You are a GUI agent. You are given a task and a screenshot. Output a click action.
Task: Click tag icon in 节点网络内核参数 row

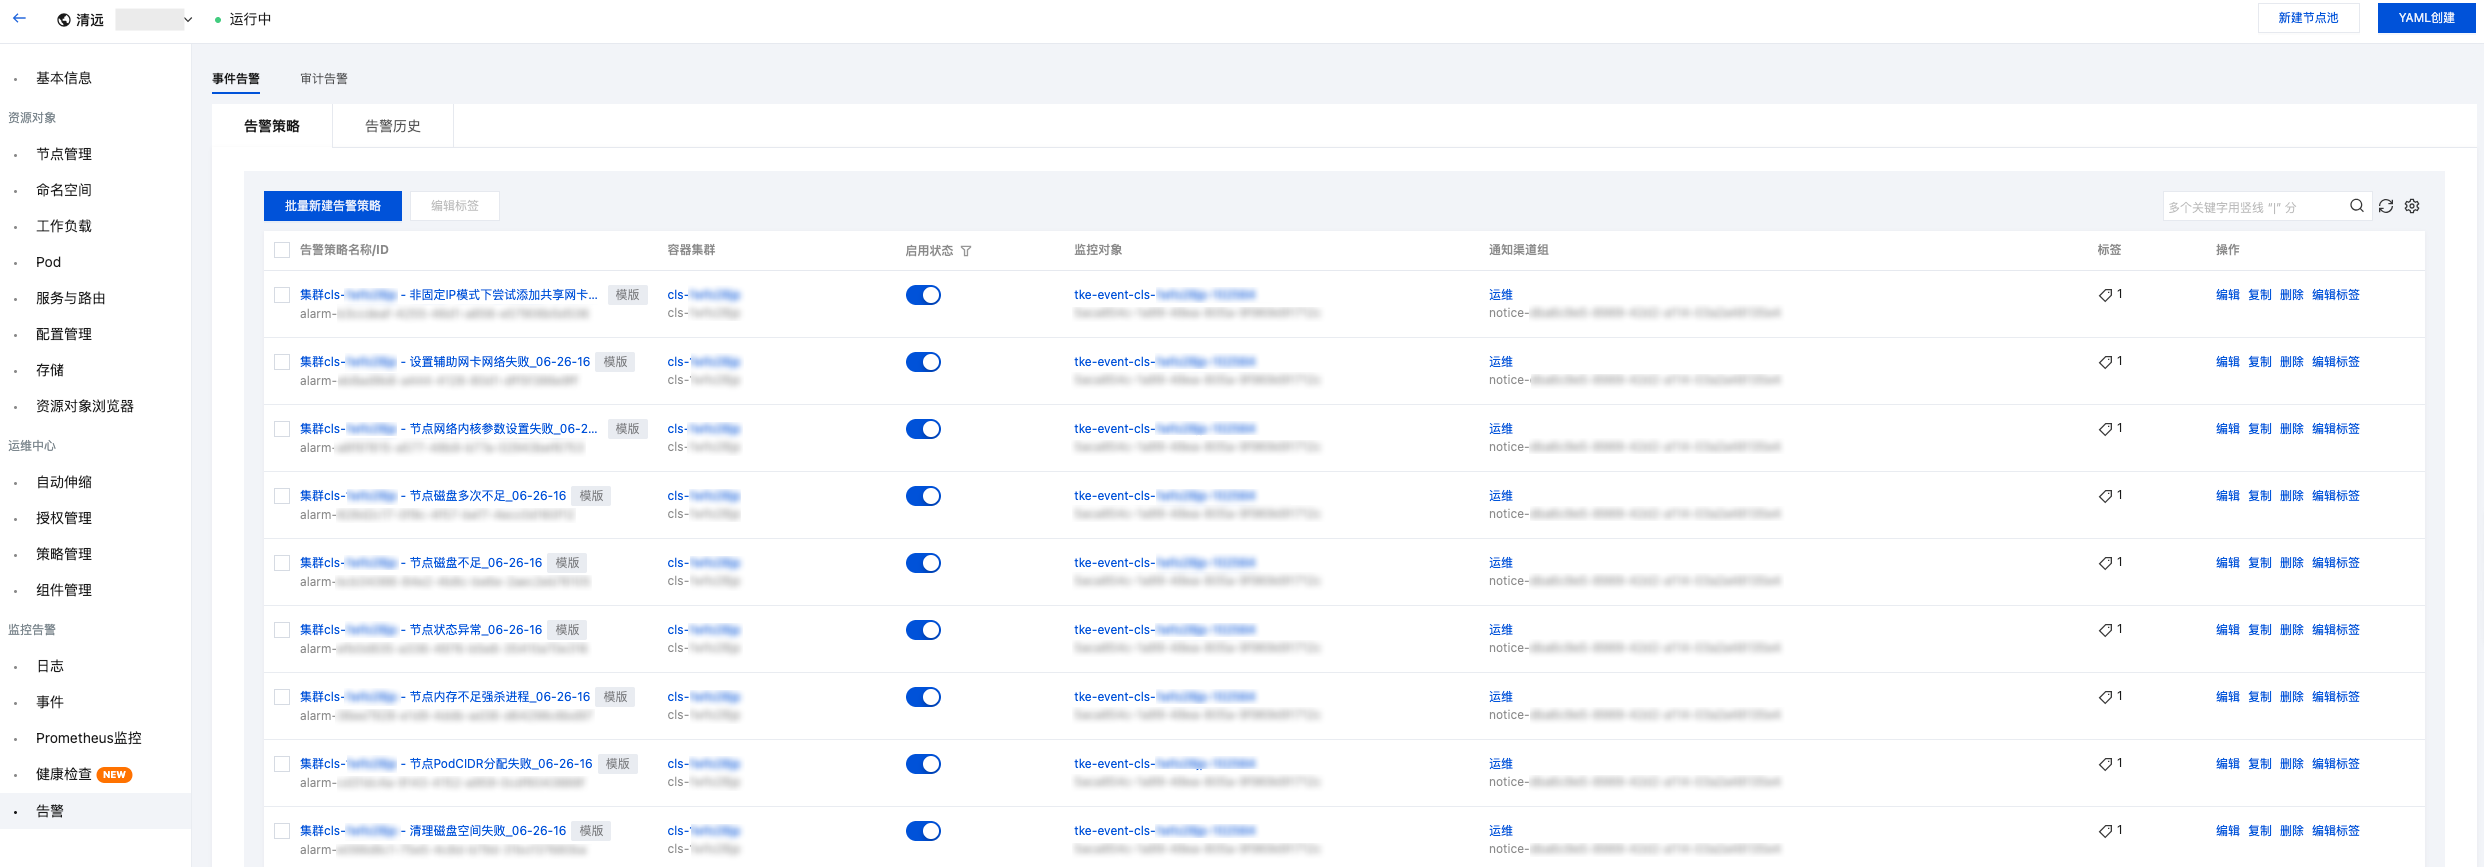2105,429
